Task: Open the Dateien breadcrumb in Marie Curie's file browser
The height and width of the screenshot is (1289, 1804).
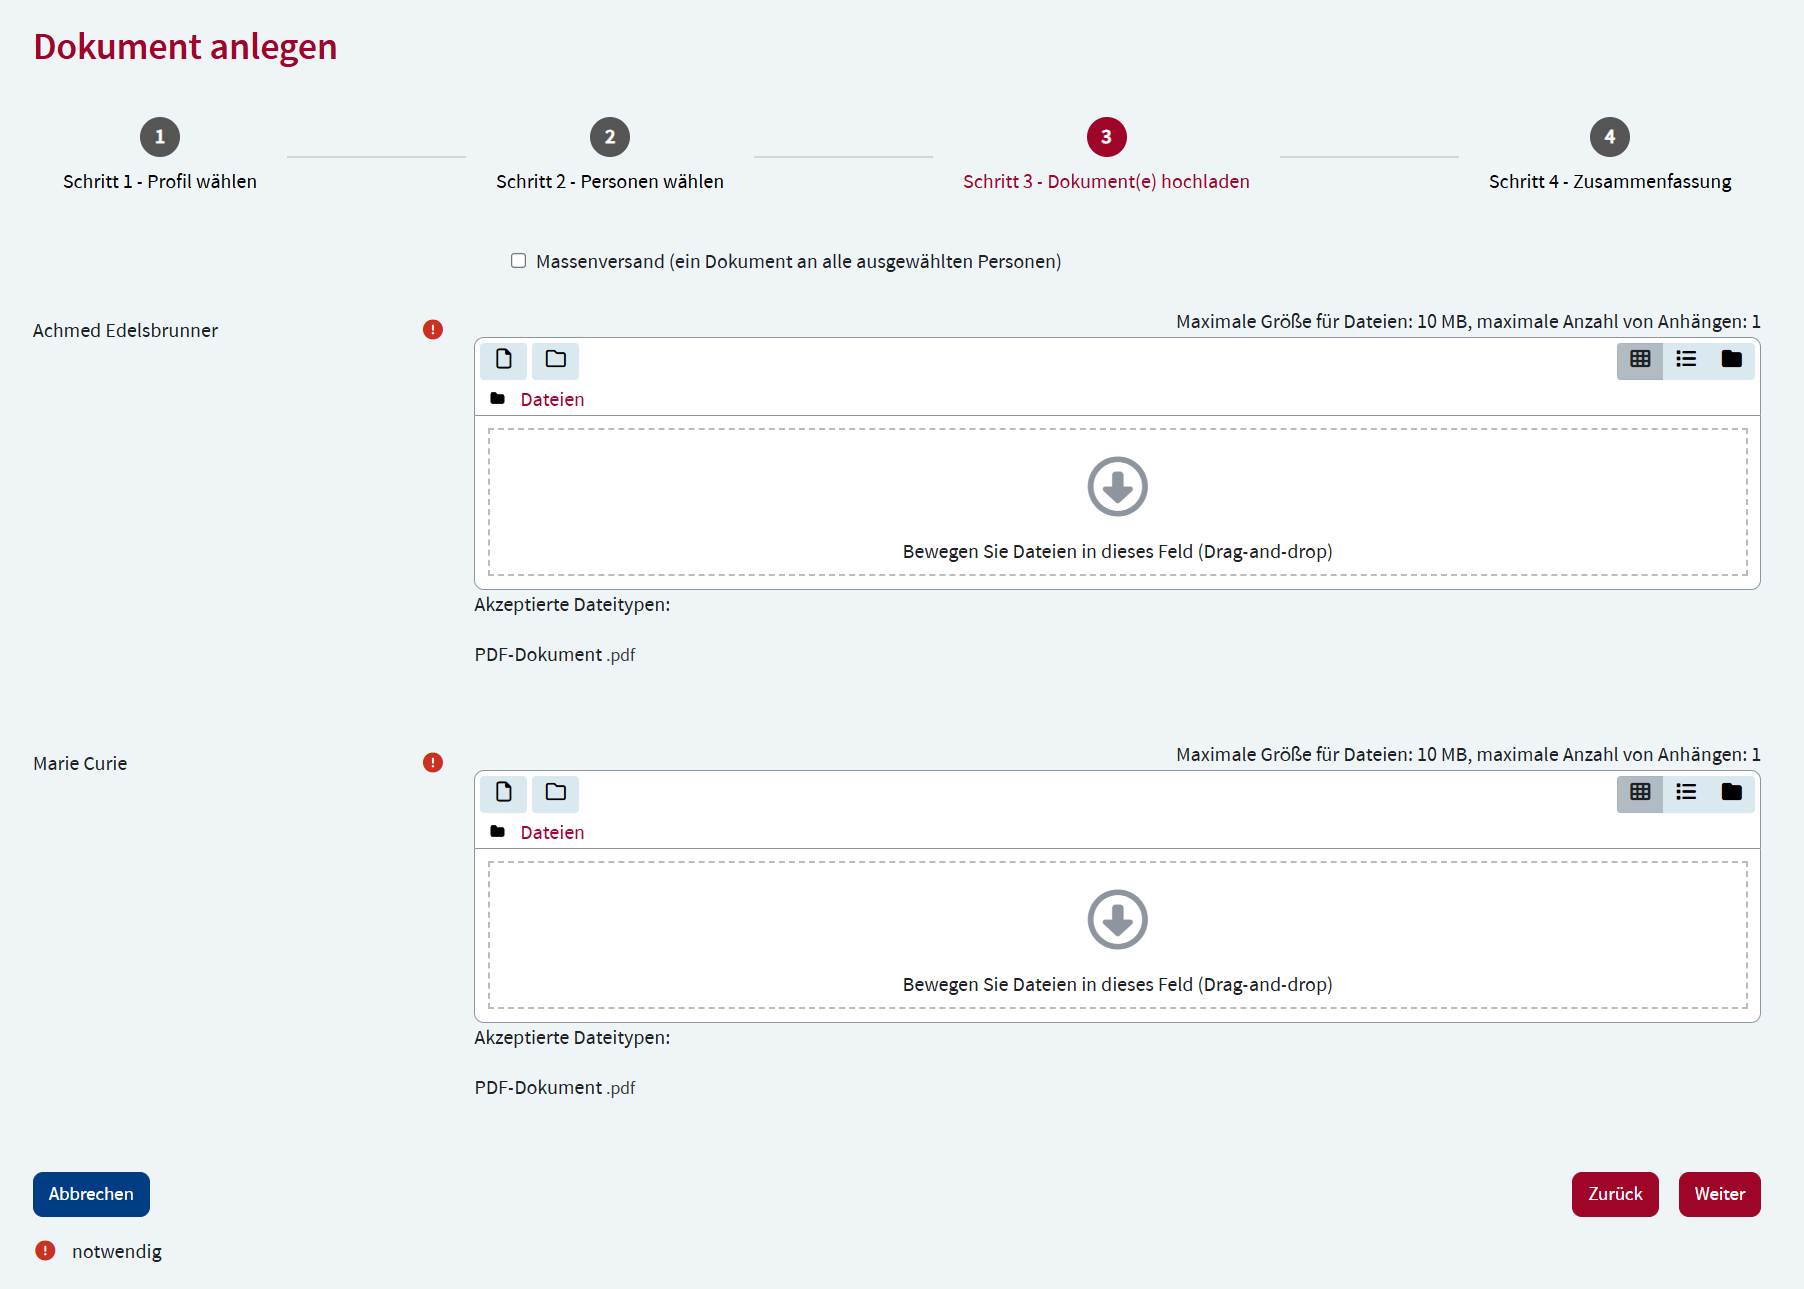Action: coord(552,831)
